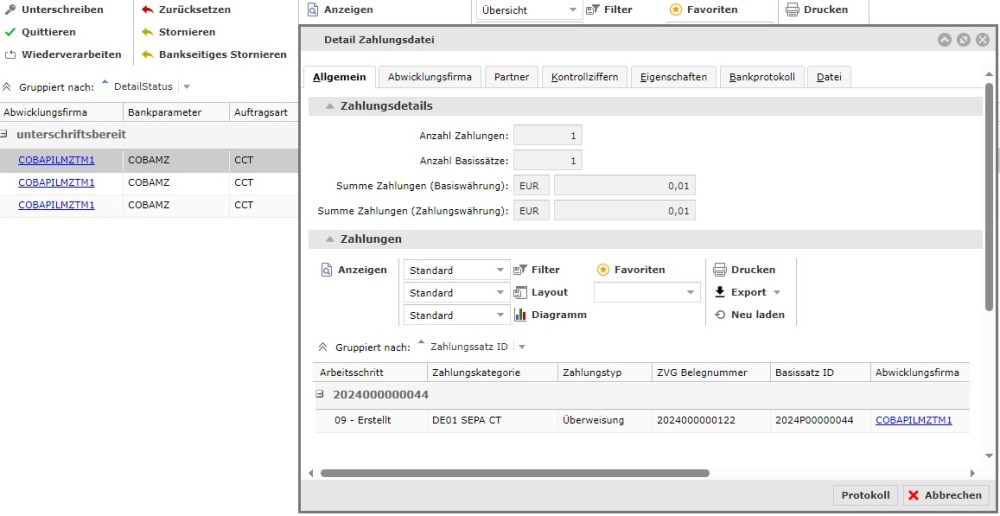Click Summe Zahlungen Zahlungswährung amount field

624,210
